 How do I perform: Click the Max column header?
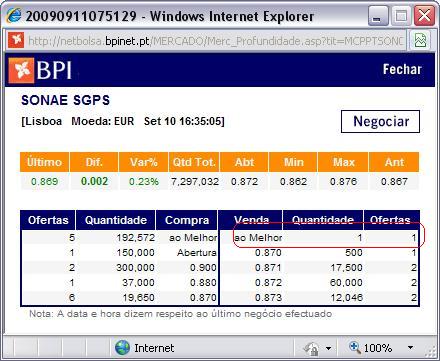[343, 162]
